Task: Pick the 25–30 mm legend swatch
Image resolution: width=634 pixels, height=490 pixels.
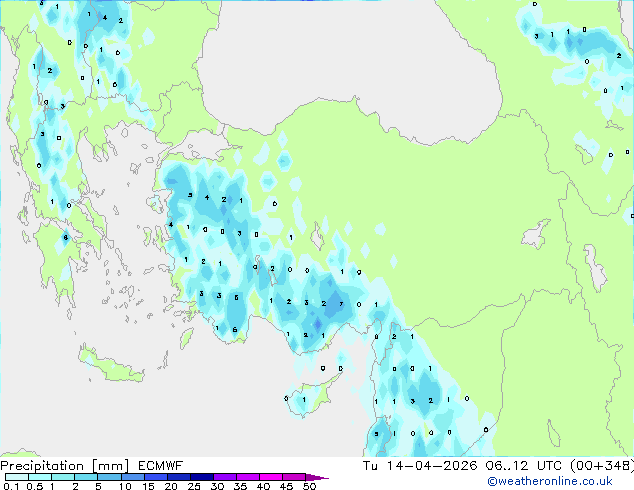Action: [201, 477]
